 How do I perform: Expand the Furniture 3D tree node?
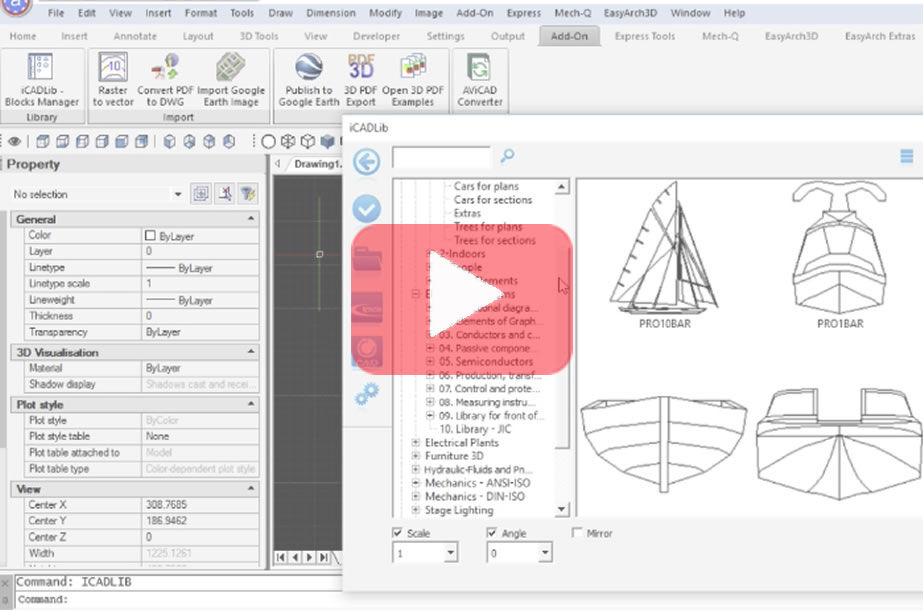click(x=416, y=456)
